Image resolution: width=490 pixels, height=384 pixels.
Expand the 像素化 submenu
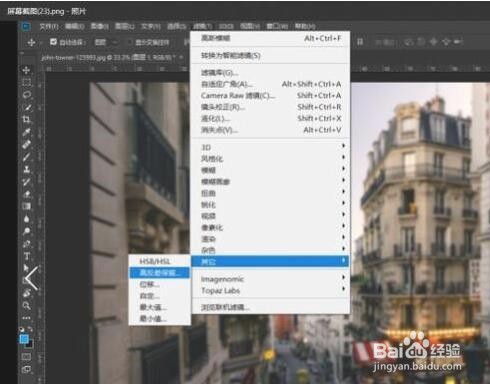(270, 227)
